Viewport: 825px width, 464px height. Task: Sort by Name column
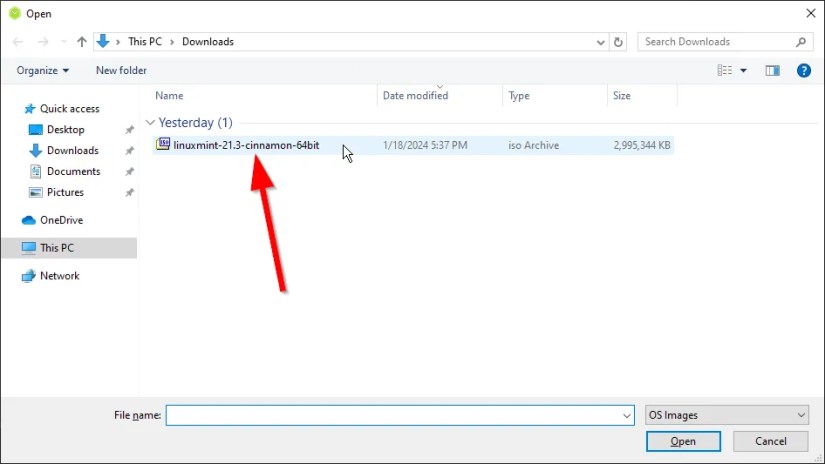[169, 96]
